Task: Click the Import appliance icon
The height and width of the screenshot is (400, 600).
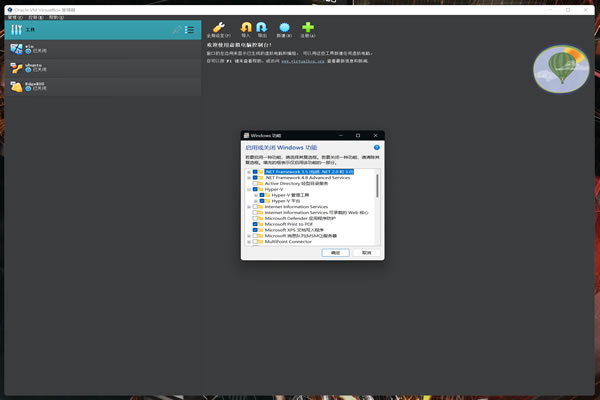Action: coord(247,29)
